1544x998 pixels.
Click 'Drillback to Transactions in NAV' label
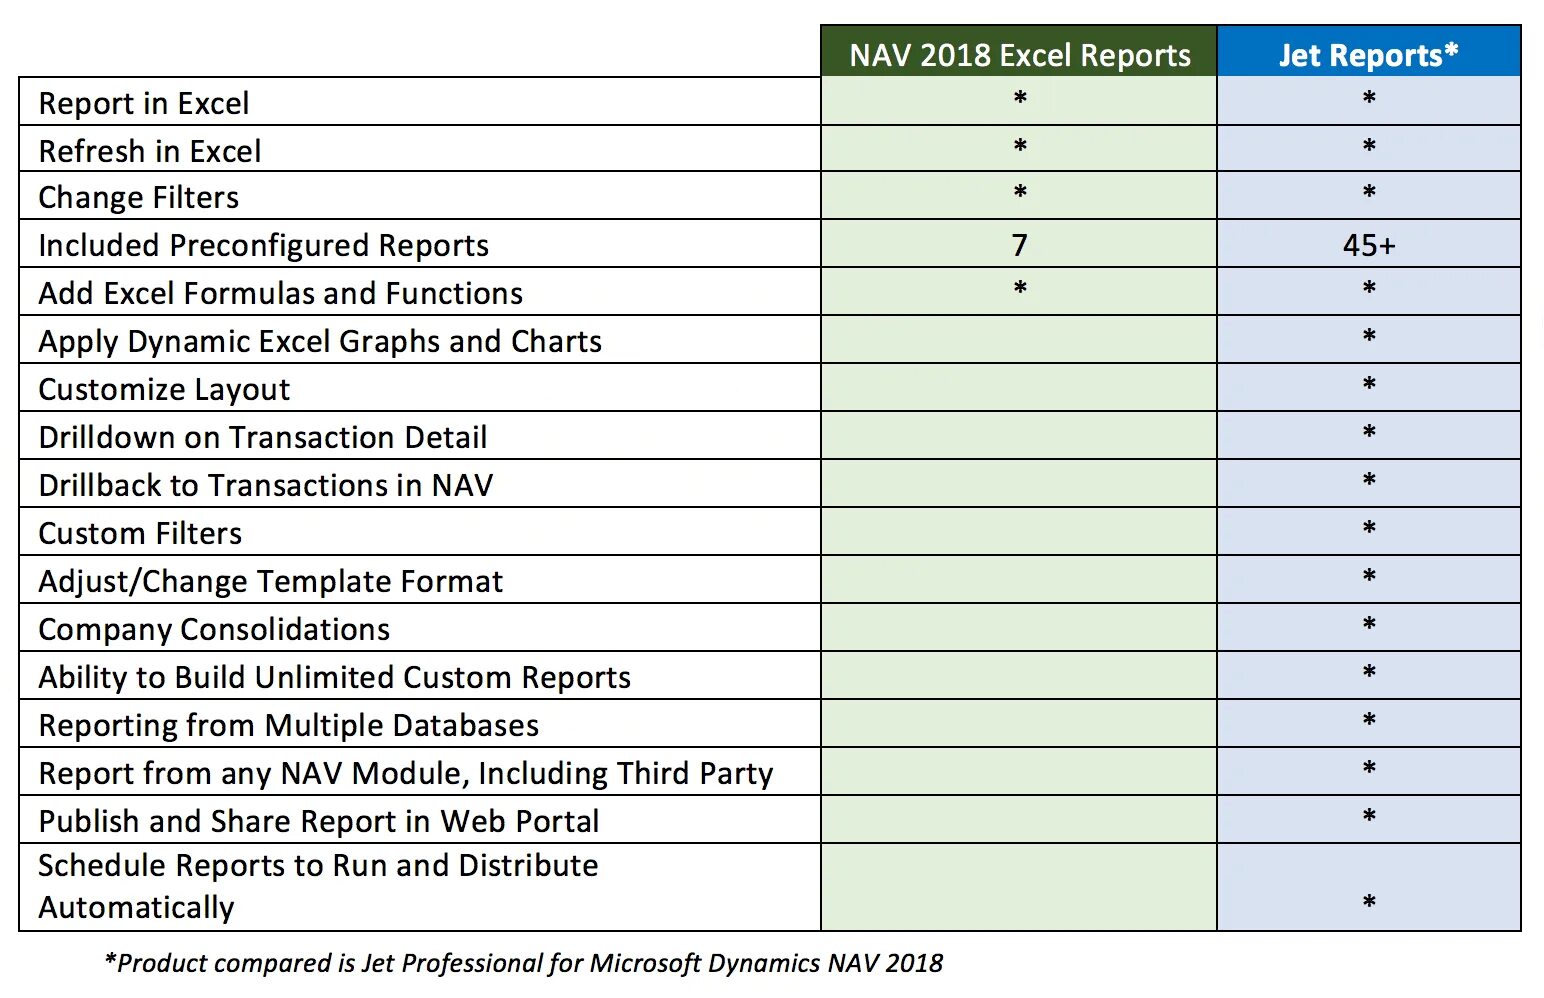(x=266, y=485)
